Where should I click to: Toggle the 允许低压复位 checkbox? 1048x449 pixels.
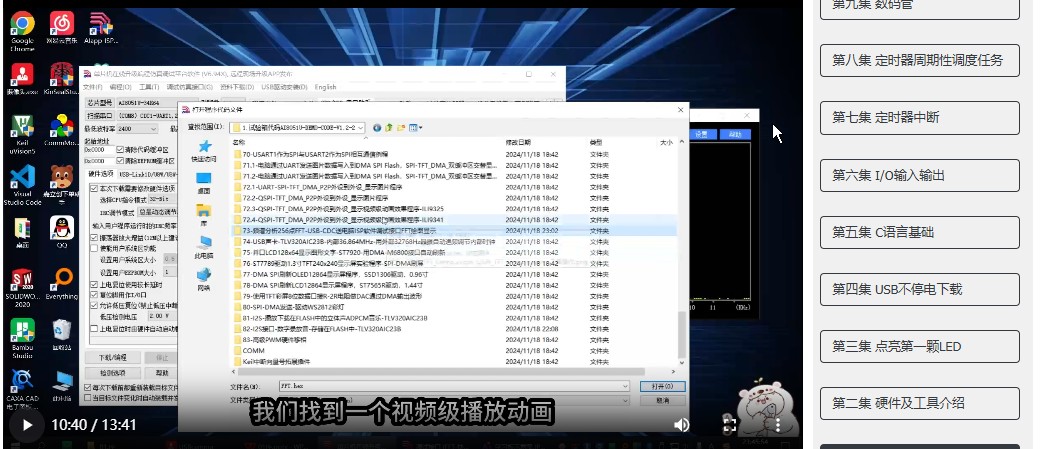pyautogui.click(x=94, y=305)
